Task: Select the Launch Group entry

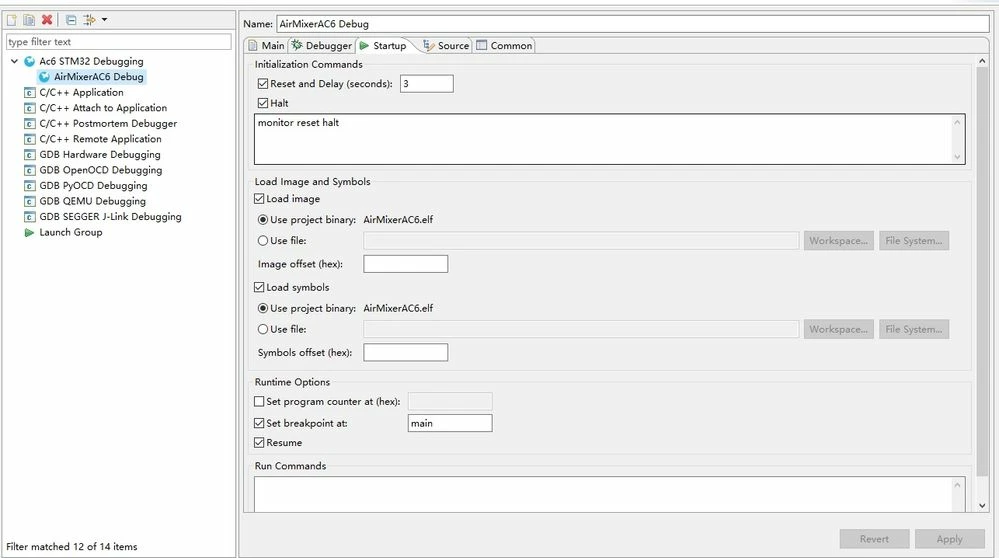Action: pos(71,232)
